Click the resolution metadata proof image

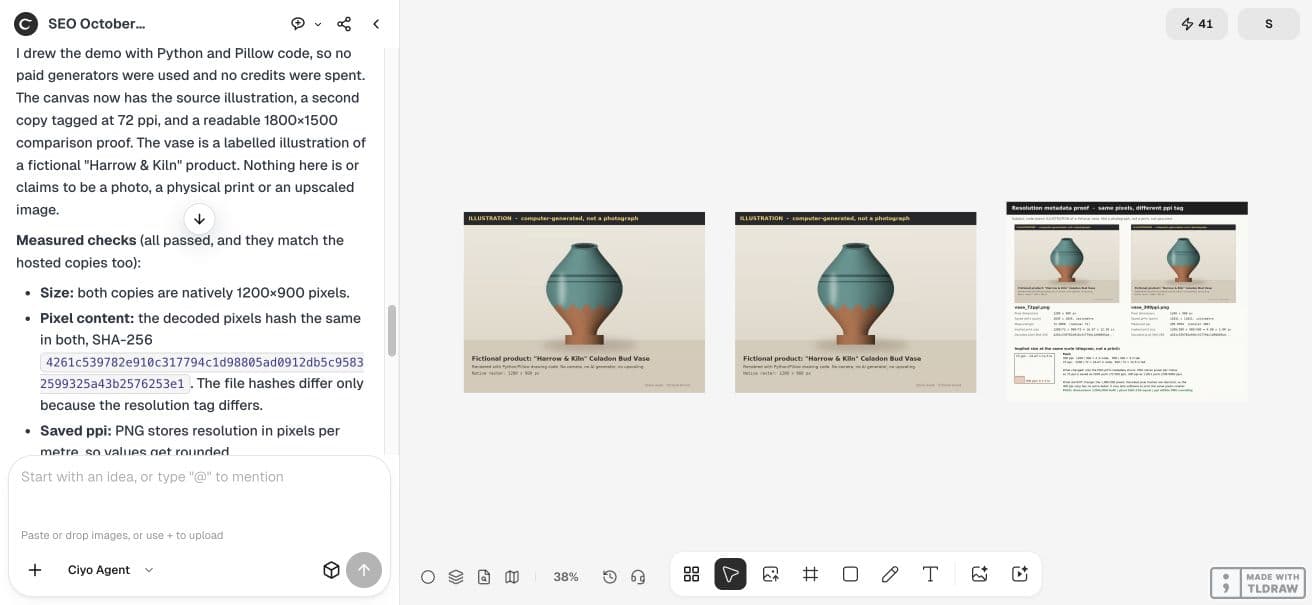1127,302
